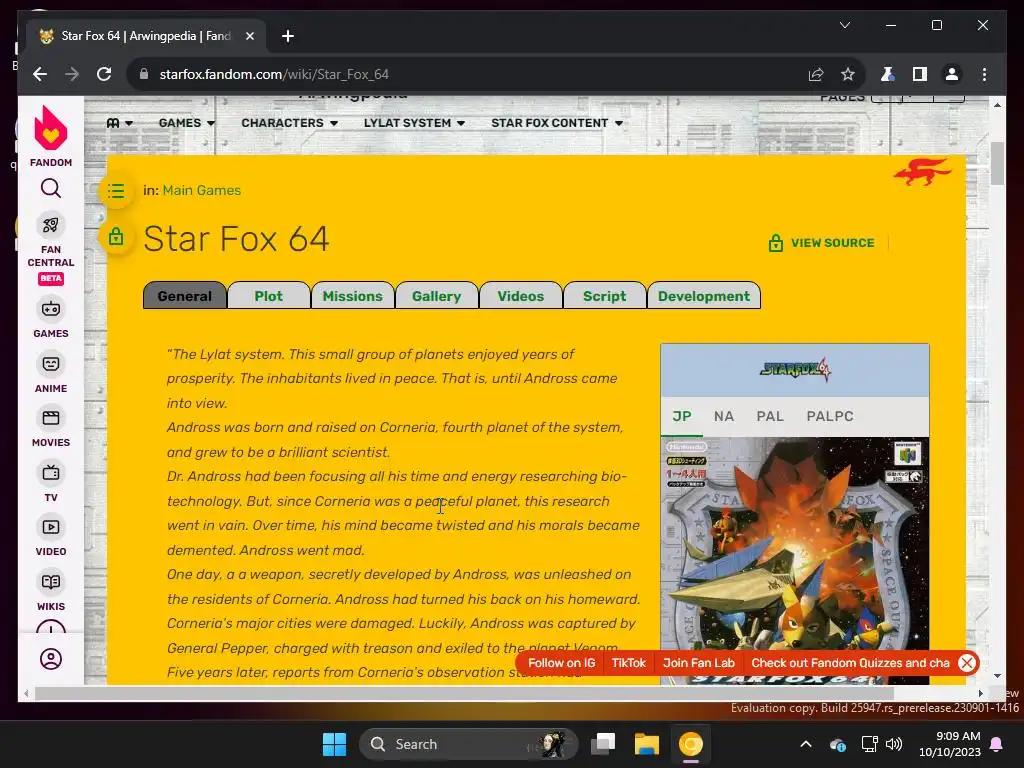Switch to the Plot tab
Screen dimensions: 1024x768
point(268,296)
